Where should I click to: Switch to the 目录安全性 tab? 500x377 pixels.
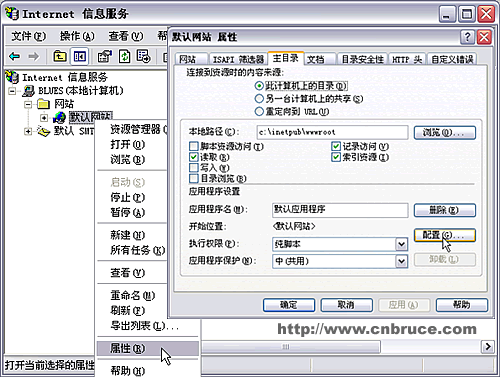point(362,59)
